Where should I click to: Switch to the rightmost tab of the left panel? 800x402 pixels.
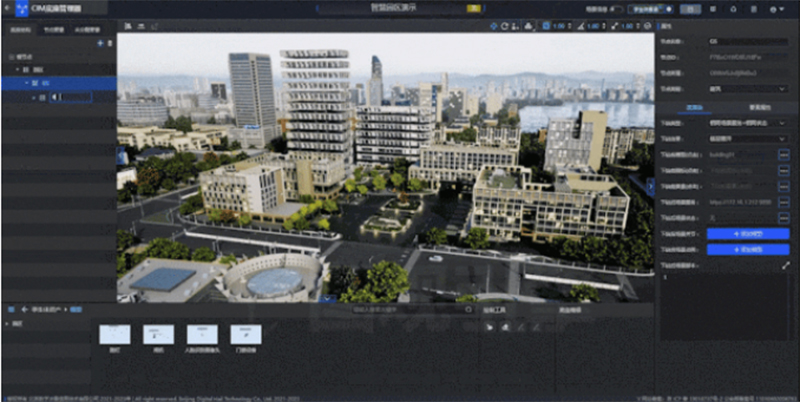87,30
